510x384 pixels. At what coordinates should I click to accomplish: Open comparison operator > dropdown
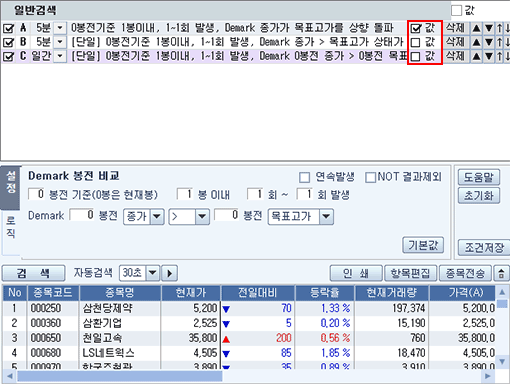202,217
